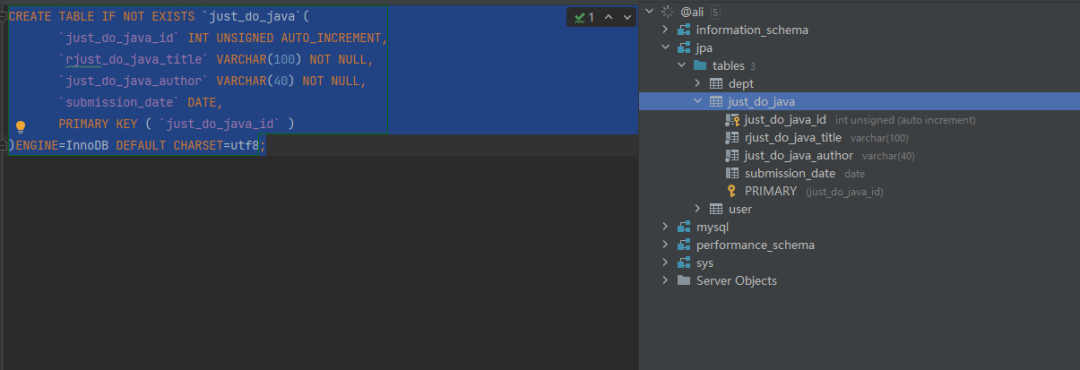Expand the performance_schema node
This screenshot has height=370, width=1080.
tap(665, 245)
